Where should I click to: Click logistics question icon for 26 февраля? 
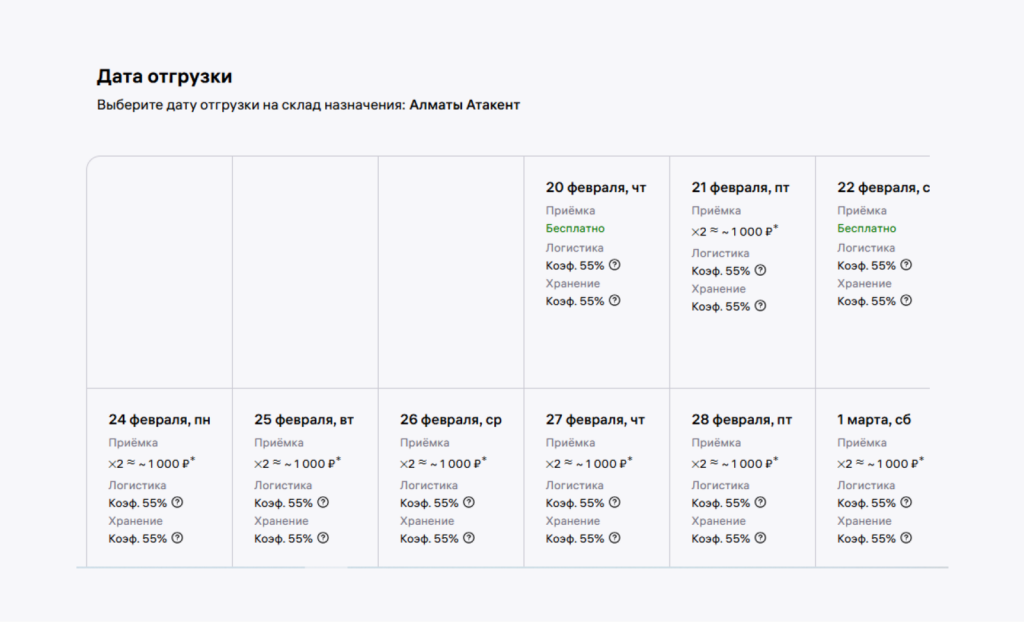[x=469, y=503]
